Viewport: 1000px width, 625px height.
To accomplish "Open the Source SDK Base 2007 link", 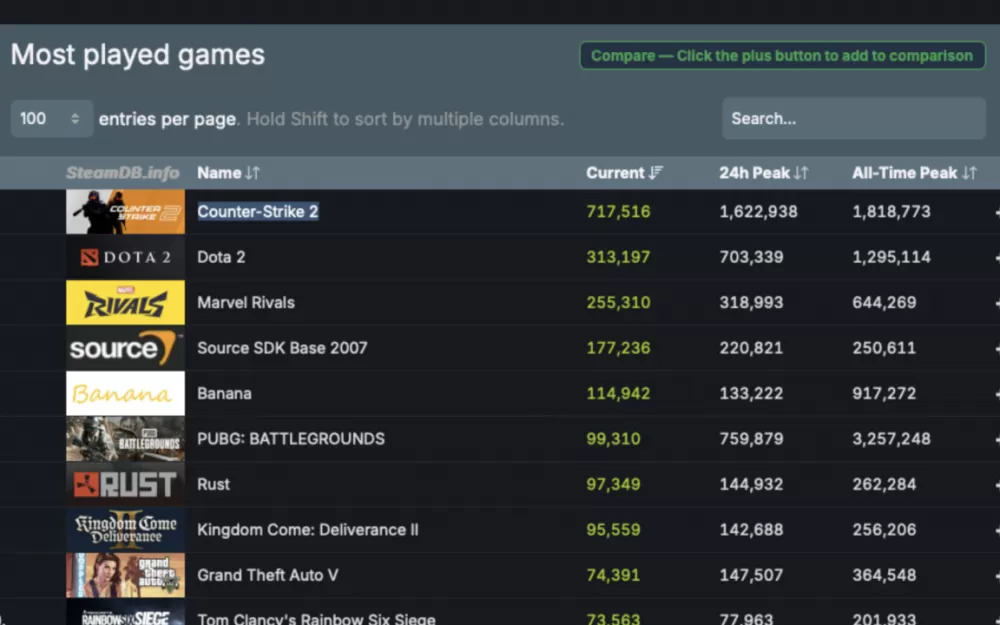I will point(283,348).
